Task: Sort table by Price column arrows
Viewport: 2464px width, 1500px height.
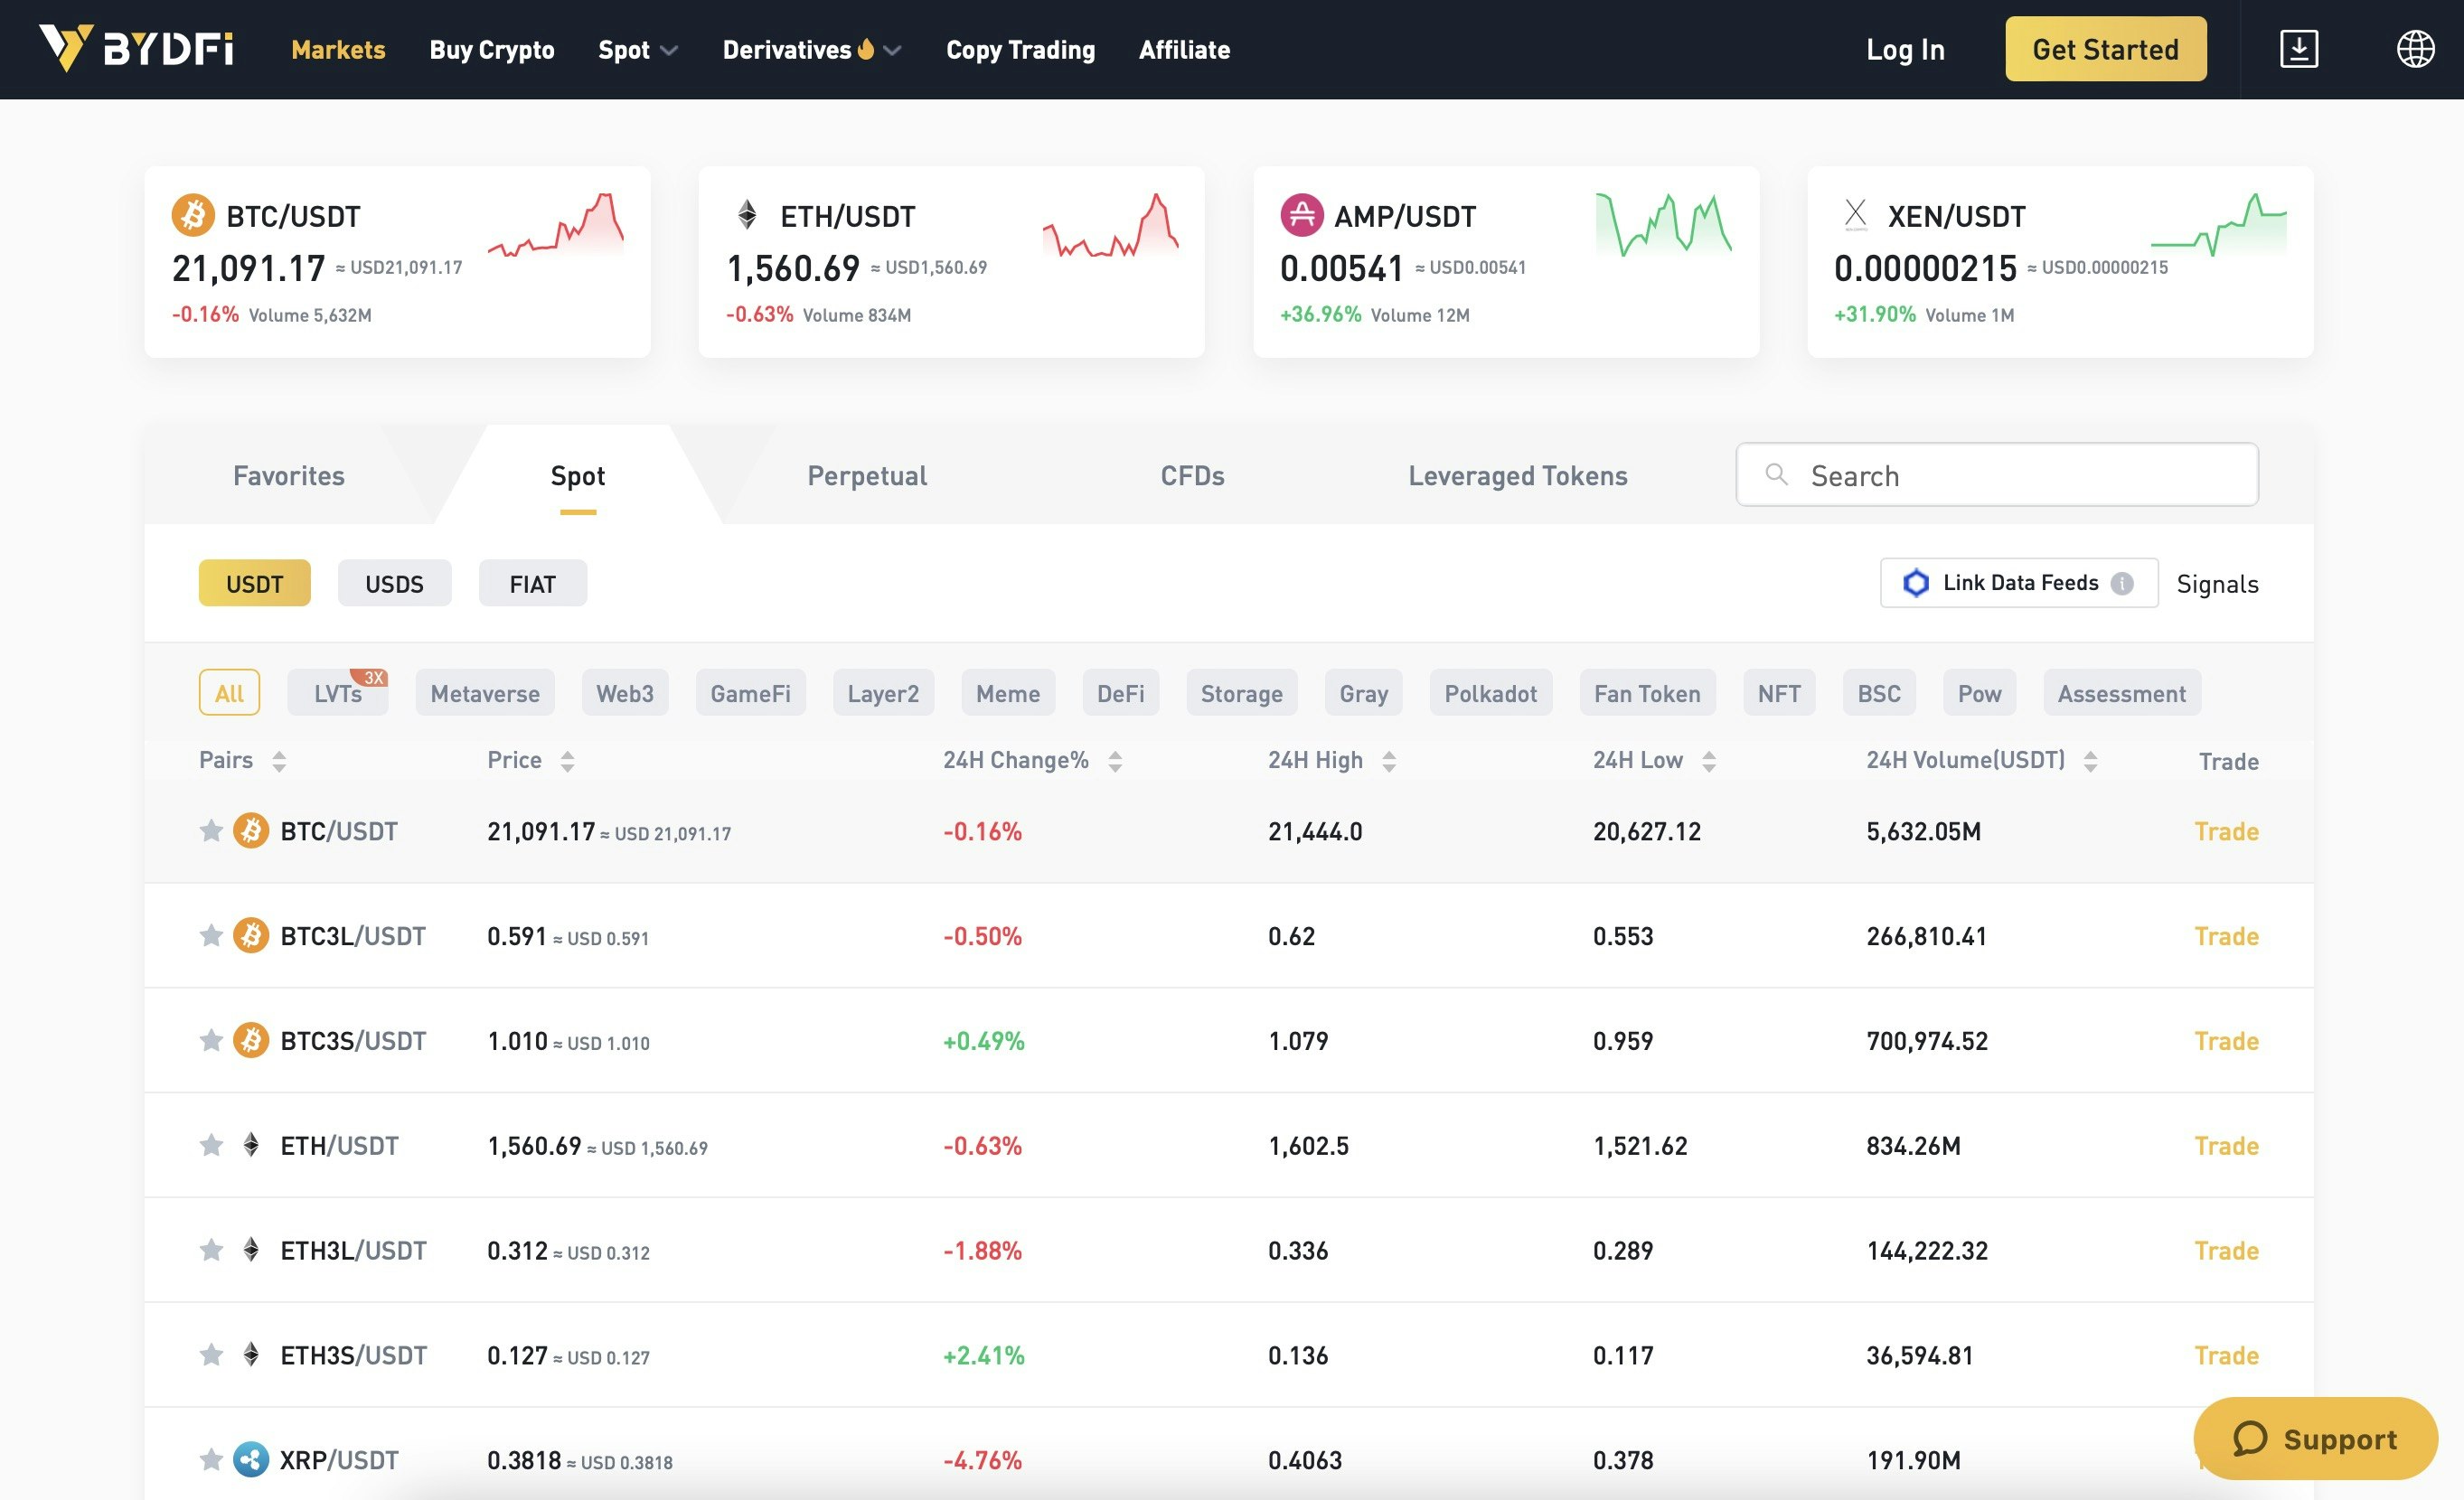Action: tap(567, 761)
